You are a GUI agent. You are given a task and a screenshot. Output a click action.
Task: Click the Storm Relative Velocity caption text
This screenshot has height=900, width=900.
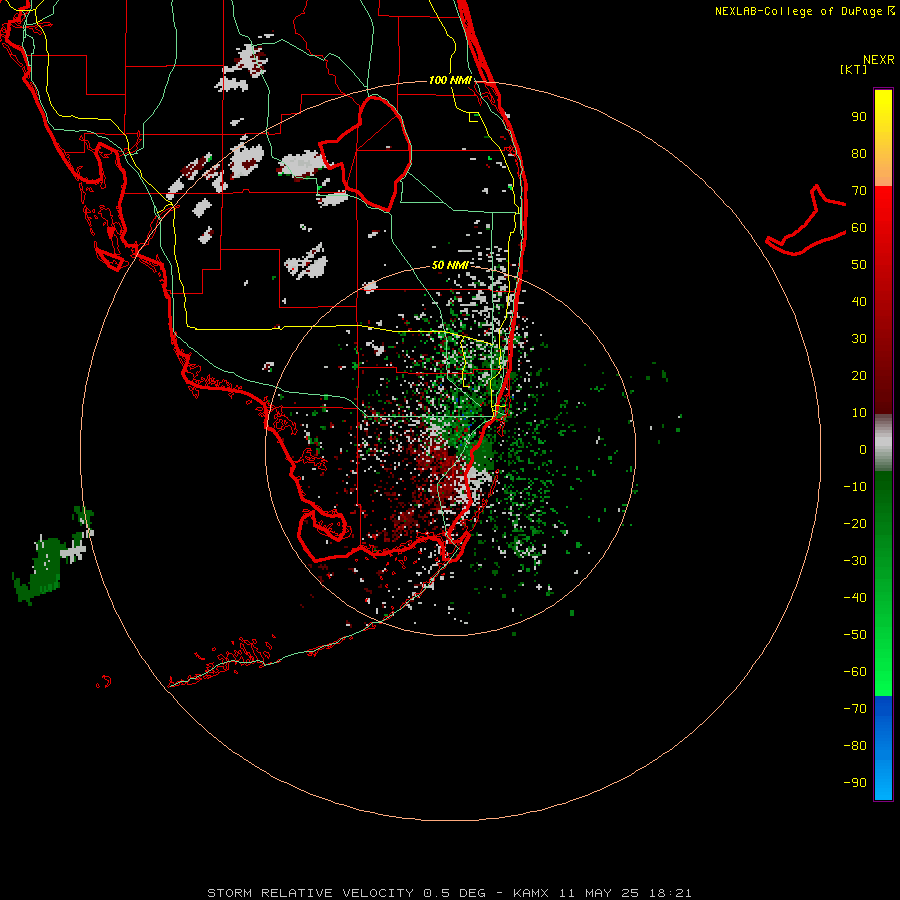(449, 893)
